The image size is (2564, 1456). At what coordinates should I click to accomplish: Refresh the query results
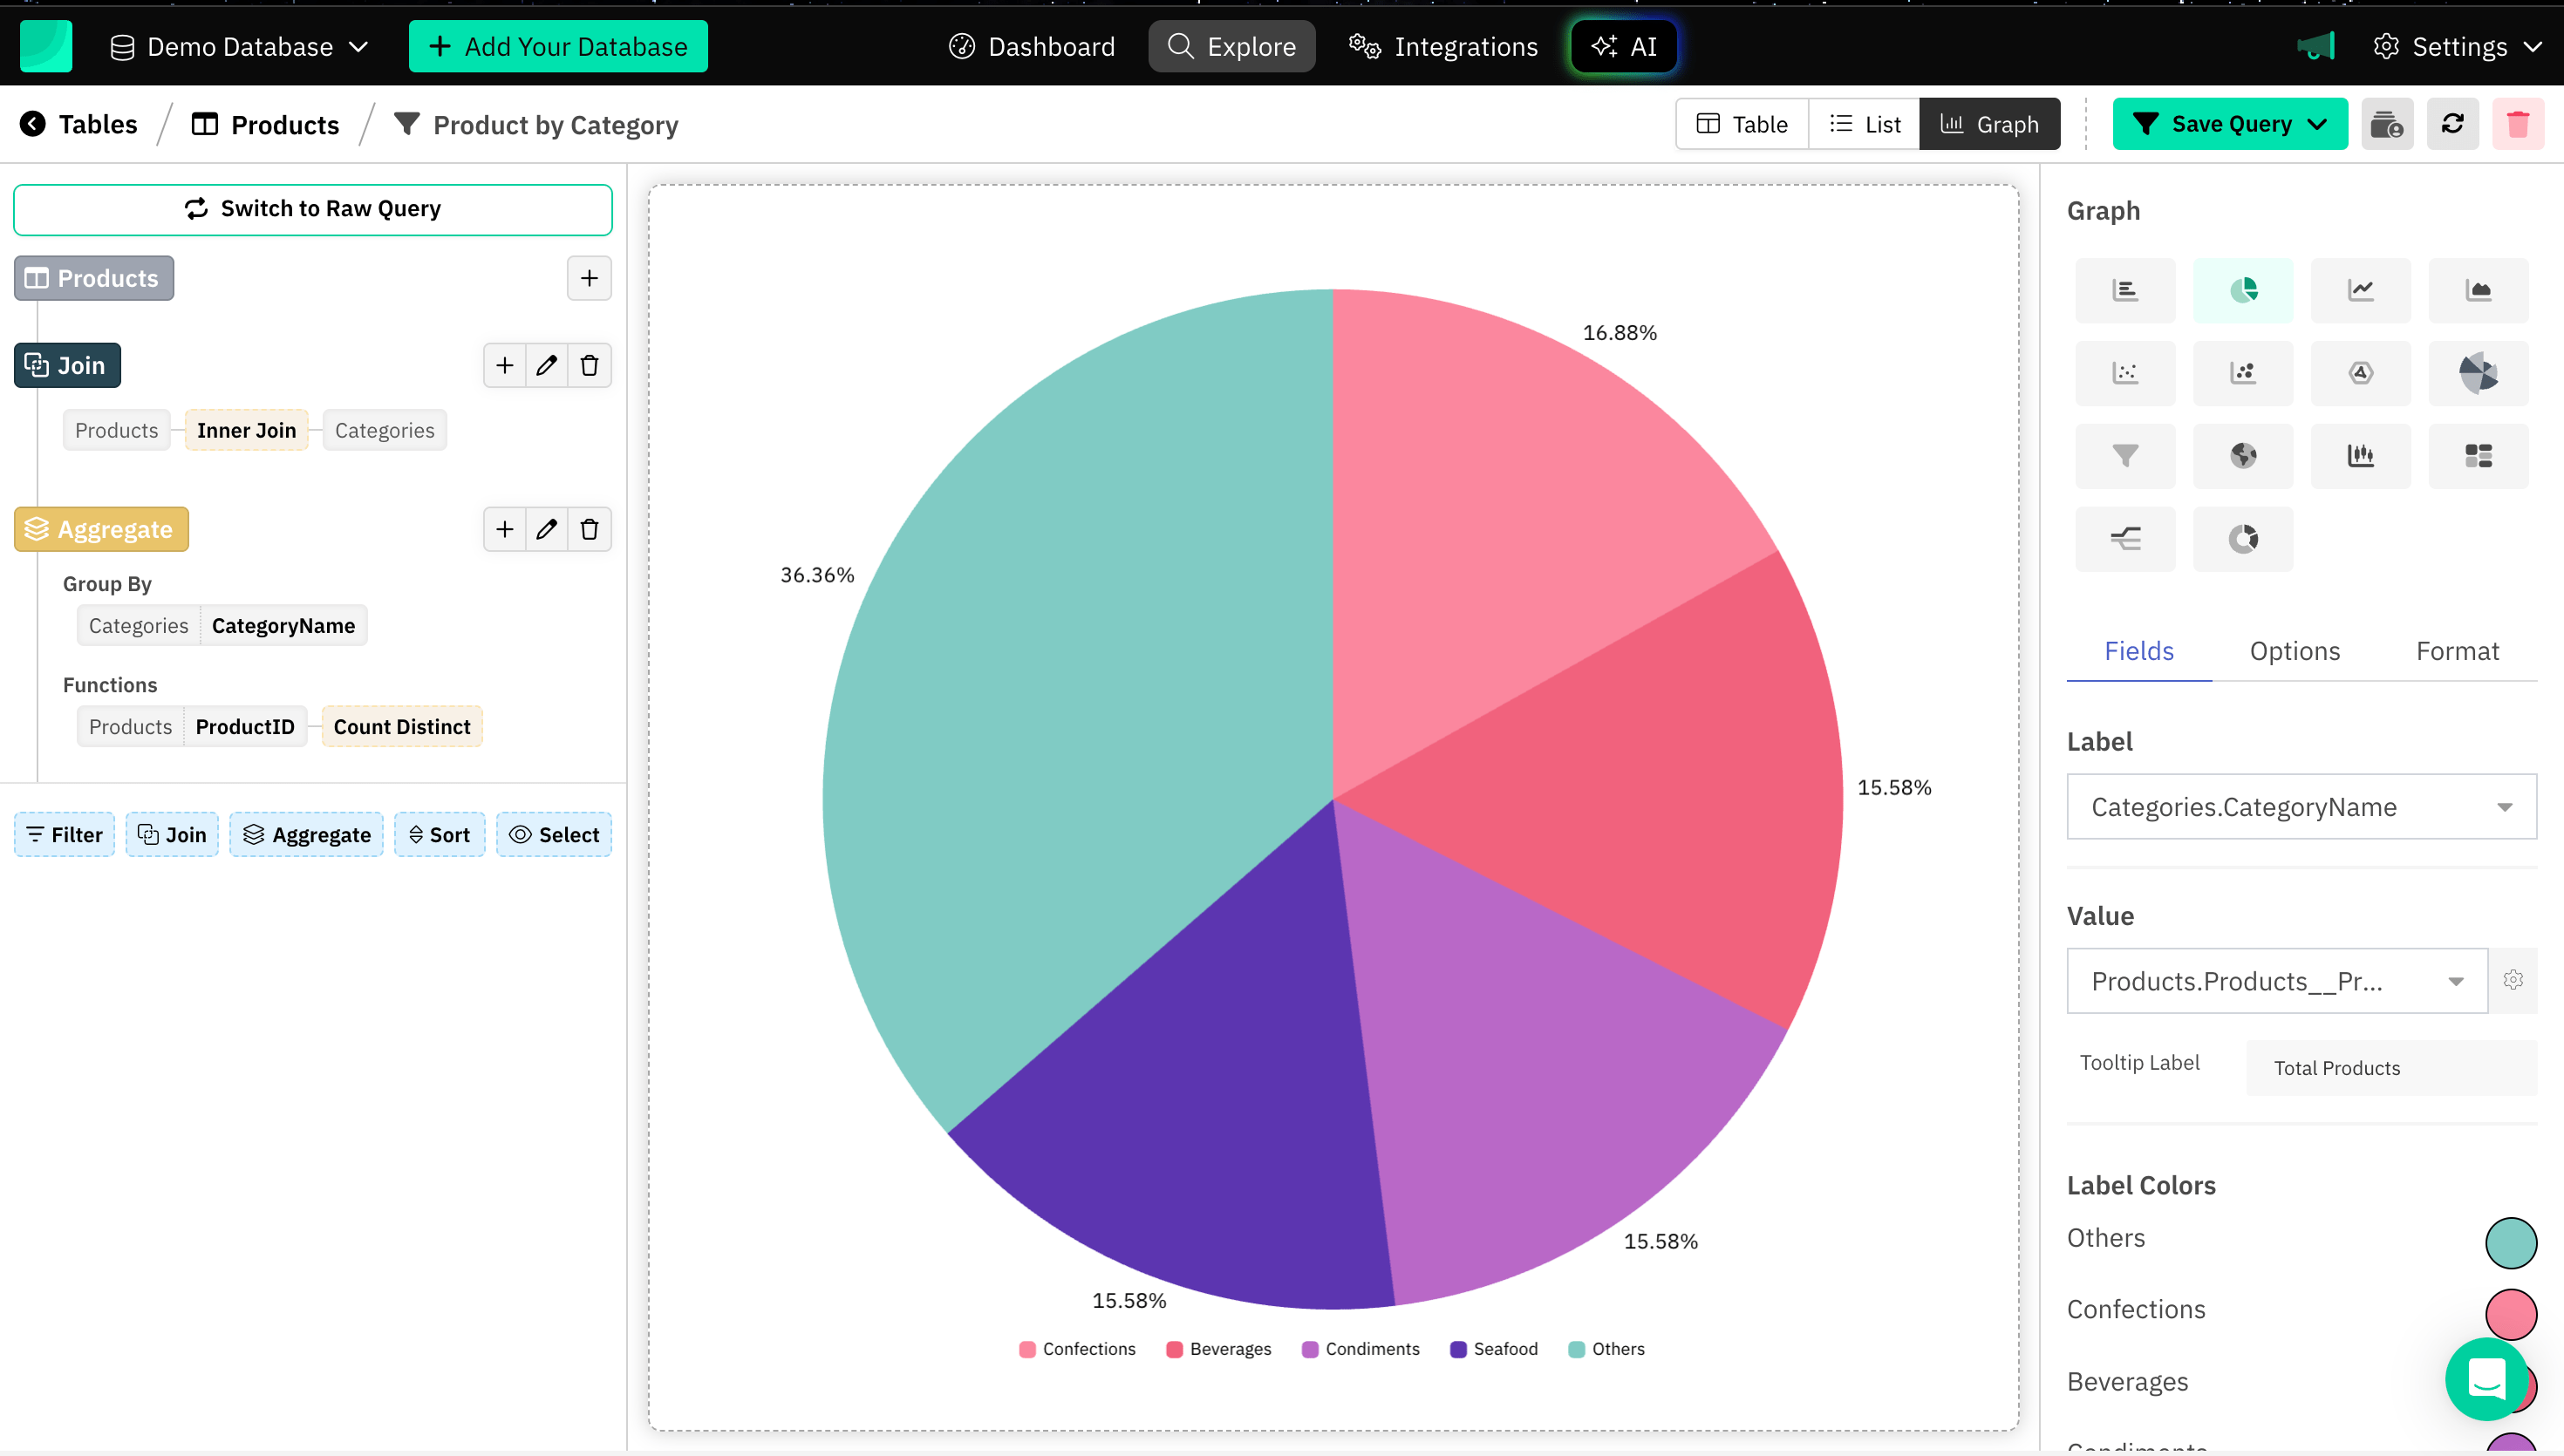point(2453,123)
